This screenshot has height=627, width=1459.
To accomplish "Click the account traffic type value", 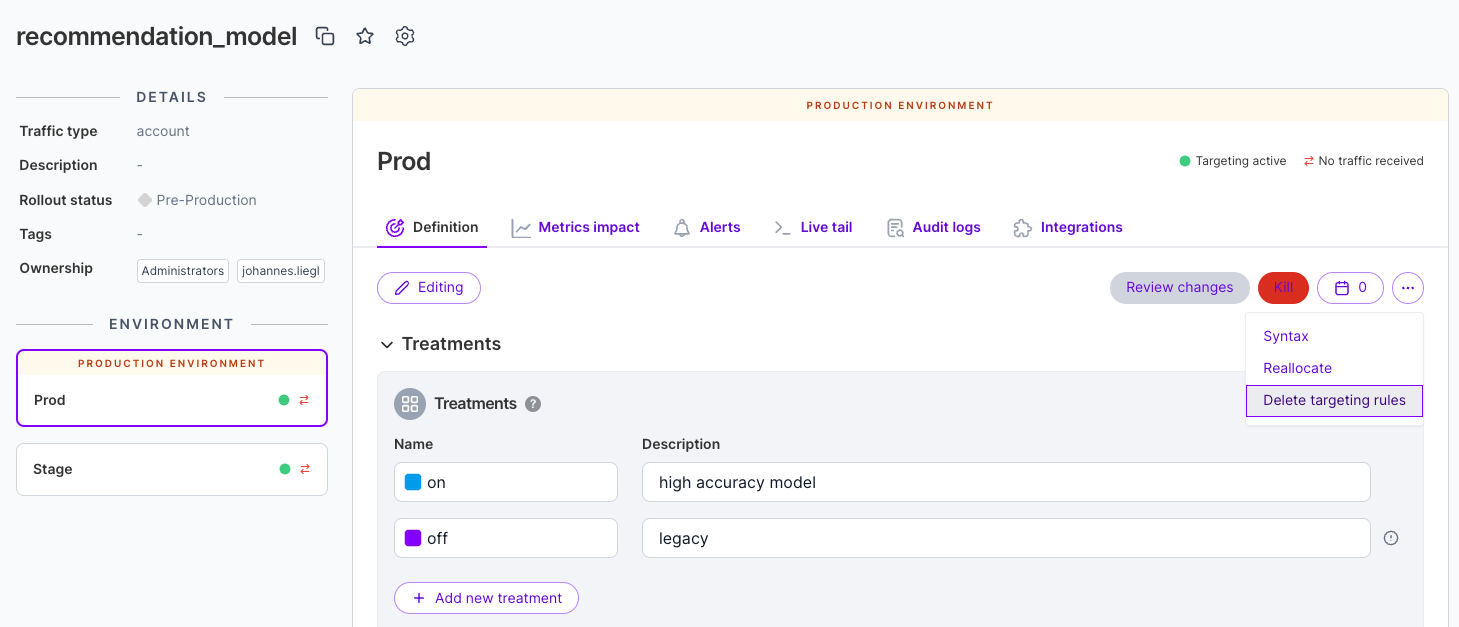I will click(163, 131).
